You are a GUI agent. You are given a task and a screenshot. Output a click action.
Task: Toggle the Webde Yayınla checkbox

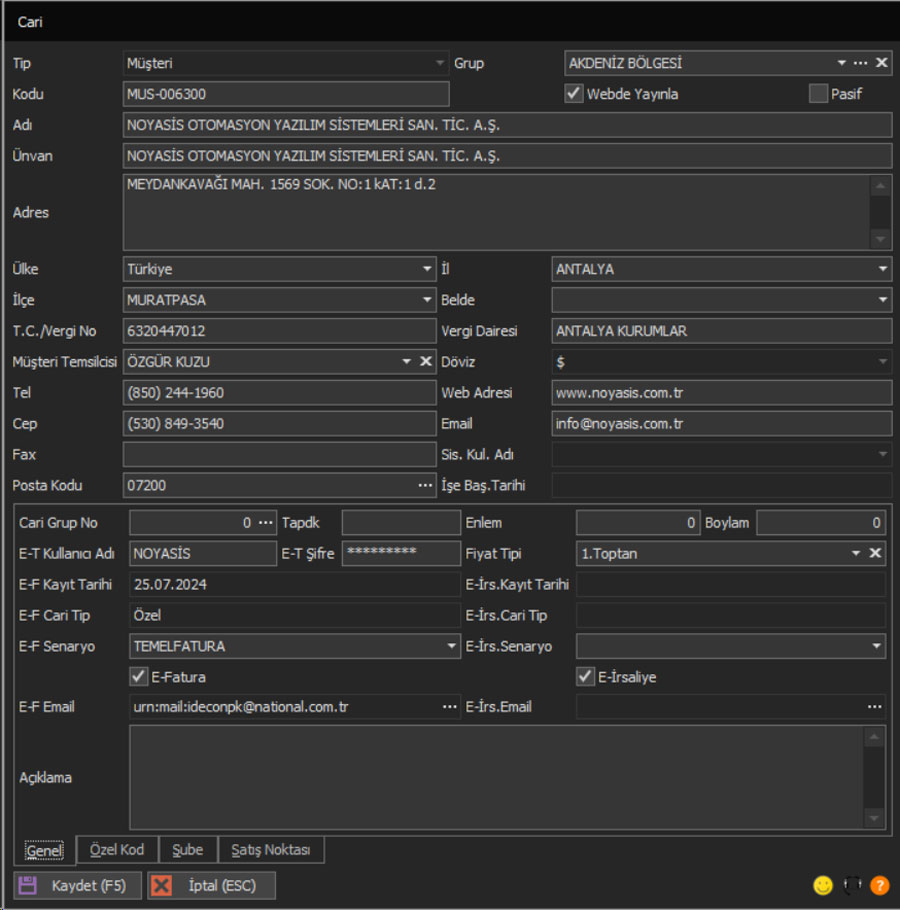click(x=574, y=93)
